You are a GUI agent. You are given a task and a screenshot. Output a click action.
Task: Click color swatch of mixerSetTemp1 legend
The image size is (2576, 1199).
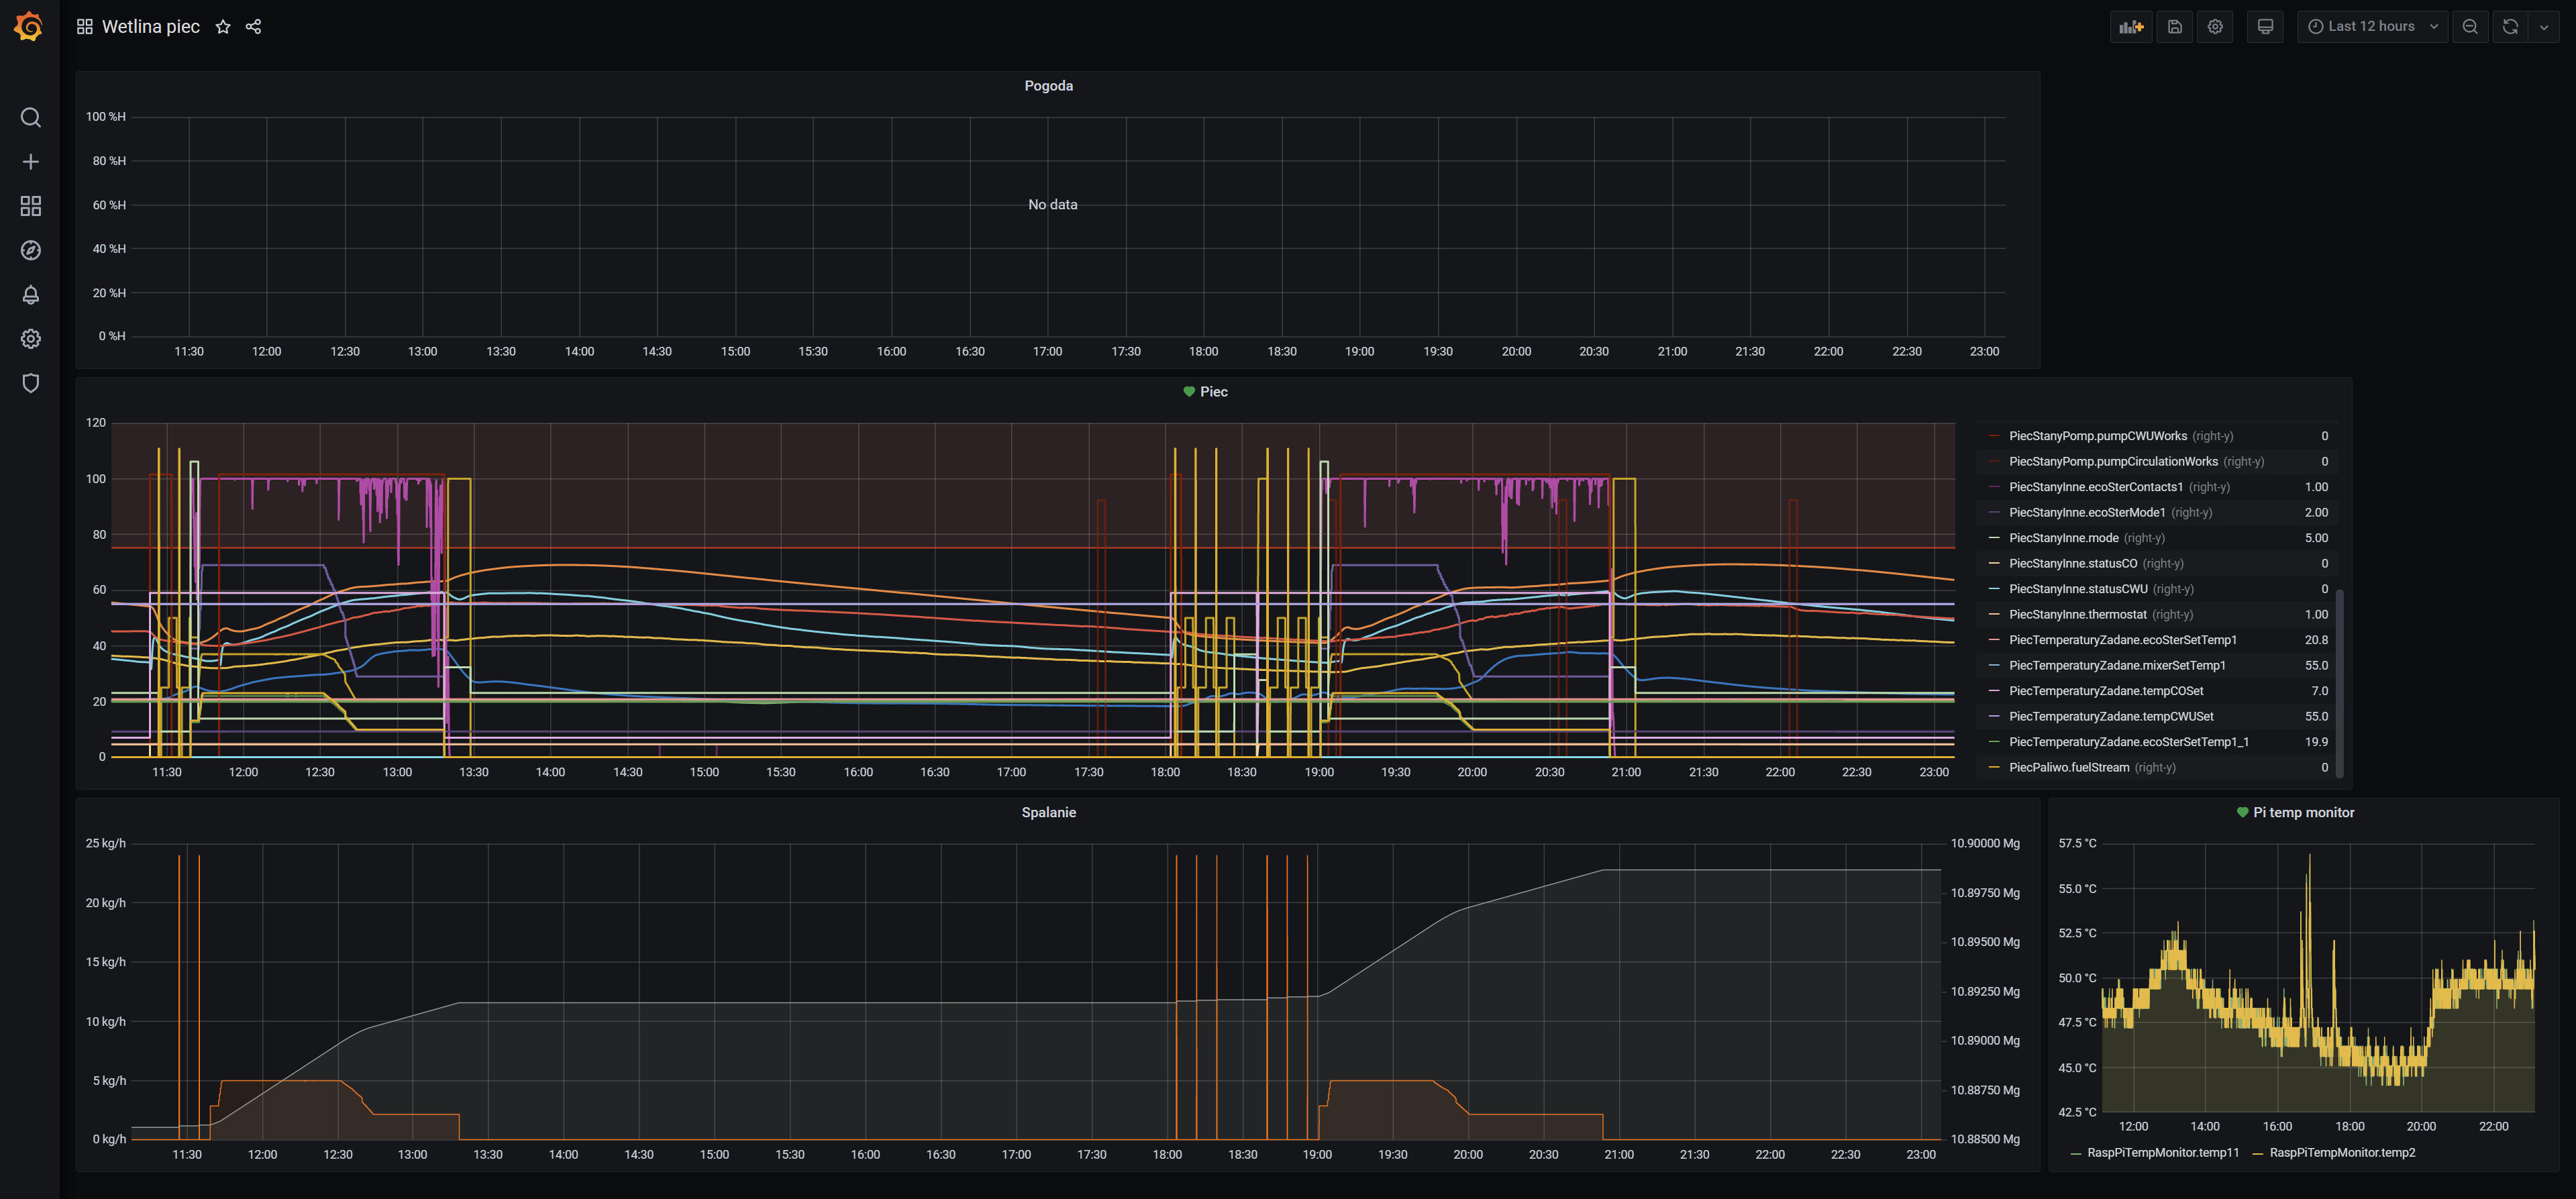[x=1994, y=666]
